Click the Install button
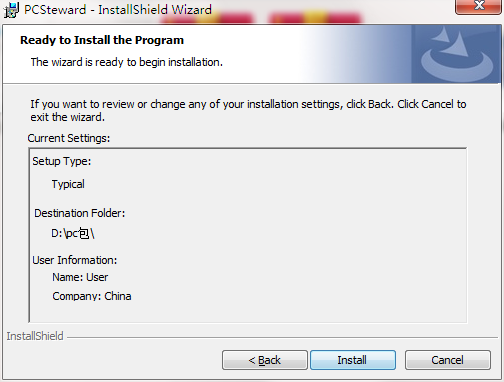Viewport: 504px width, 382px height. point(353,360)
